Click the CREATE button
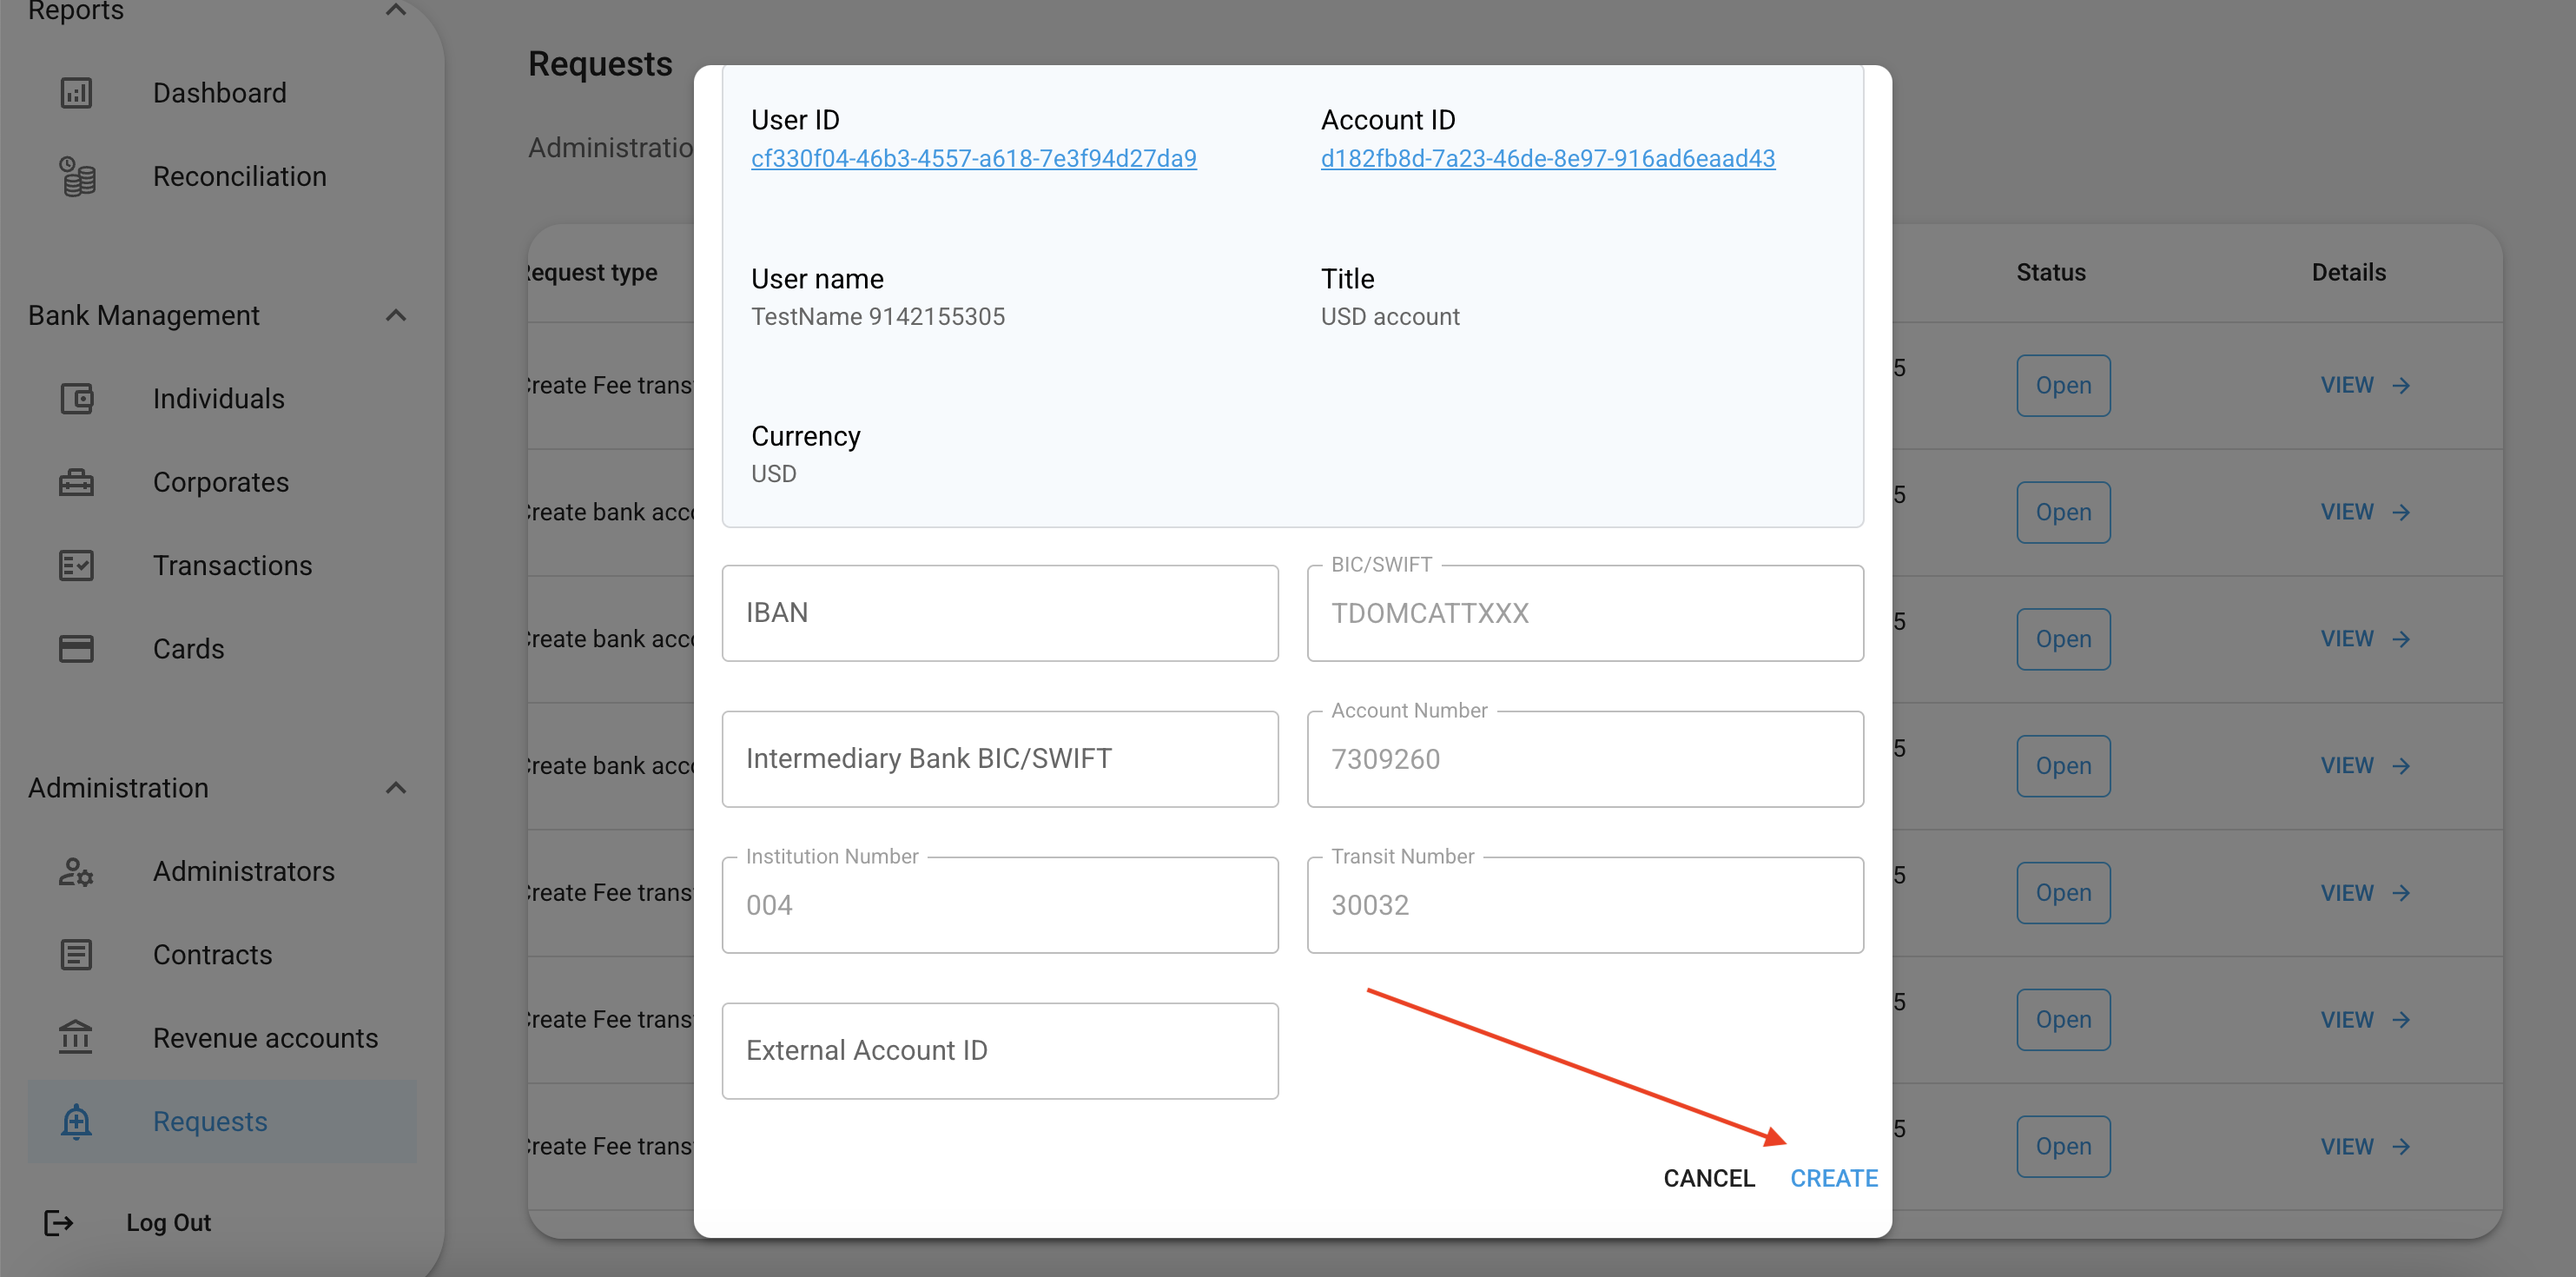Viewport: 2576px width, 1277px height. pyautogui.click(x=1834, y=1178)
